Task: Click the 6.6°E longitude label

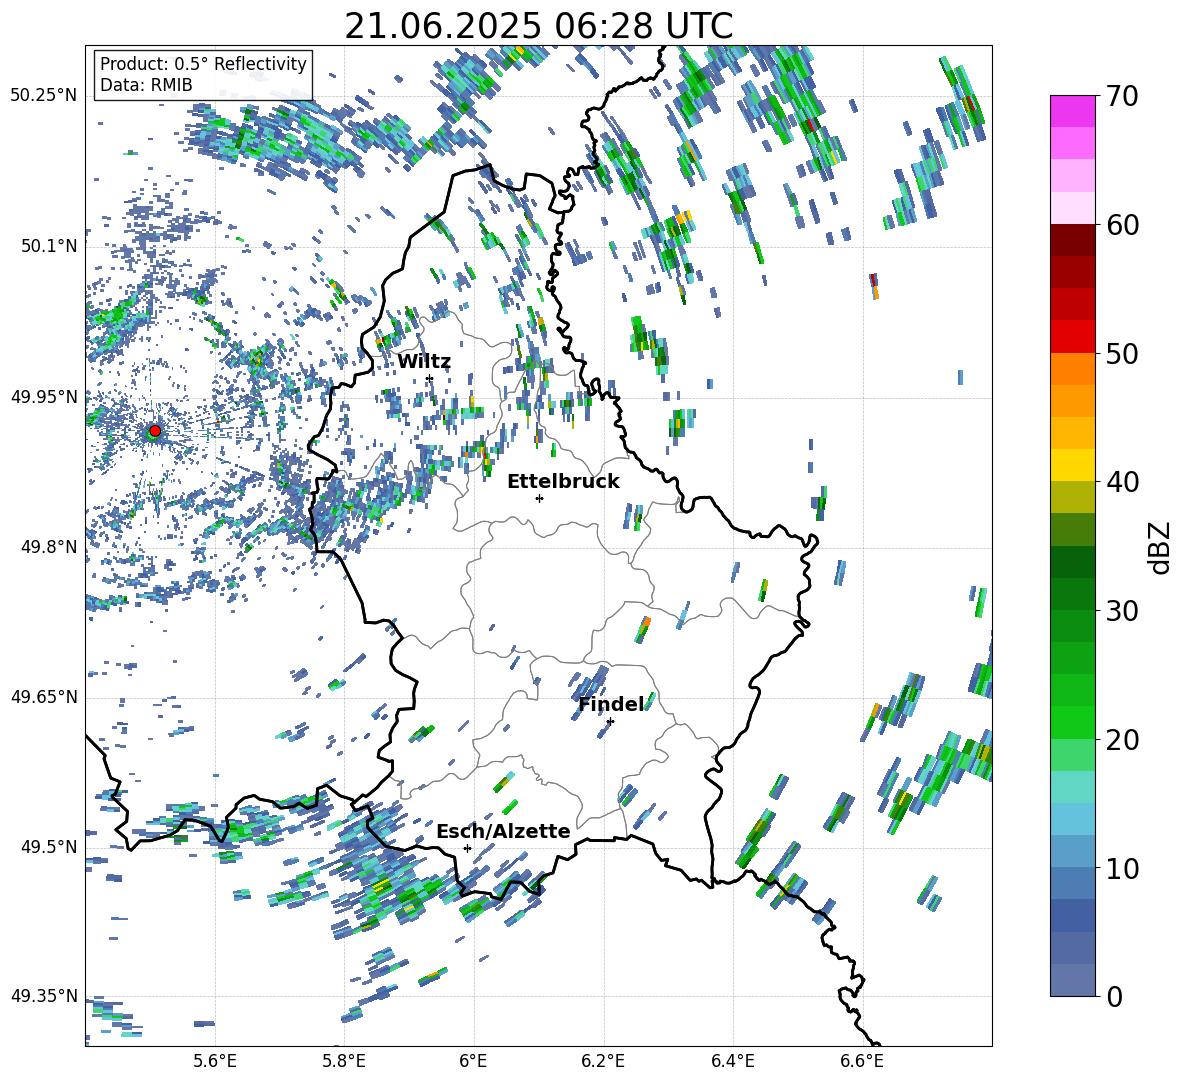Action: pyautogui.click(x=862, y=1061)
